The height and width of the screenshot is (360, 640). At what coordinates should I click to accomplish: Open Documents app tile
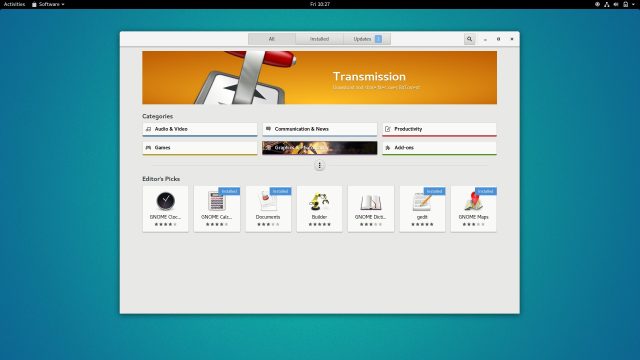coord(268,209)
